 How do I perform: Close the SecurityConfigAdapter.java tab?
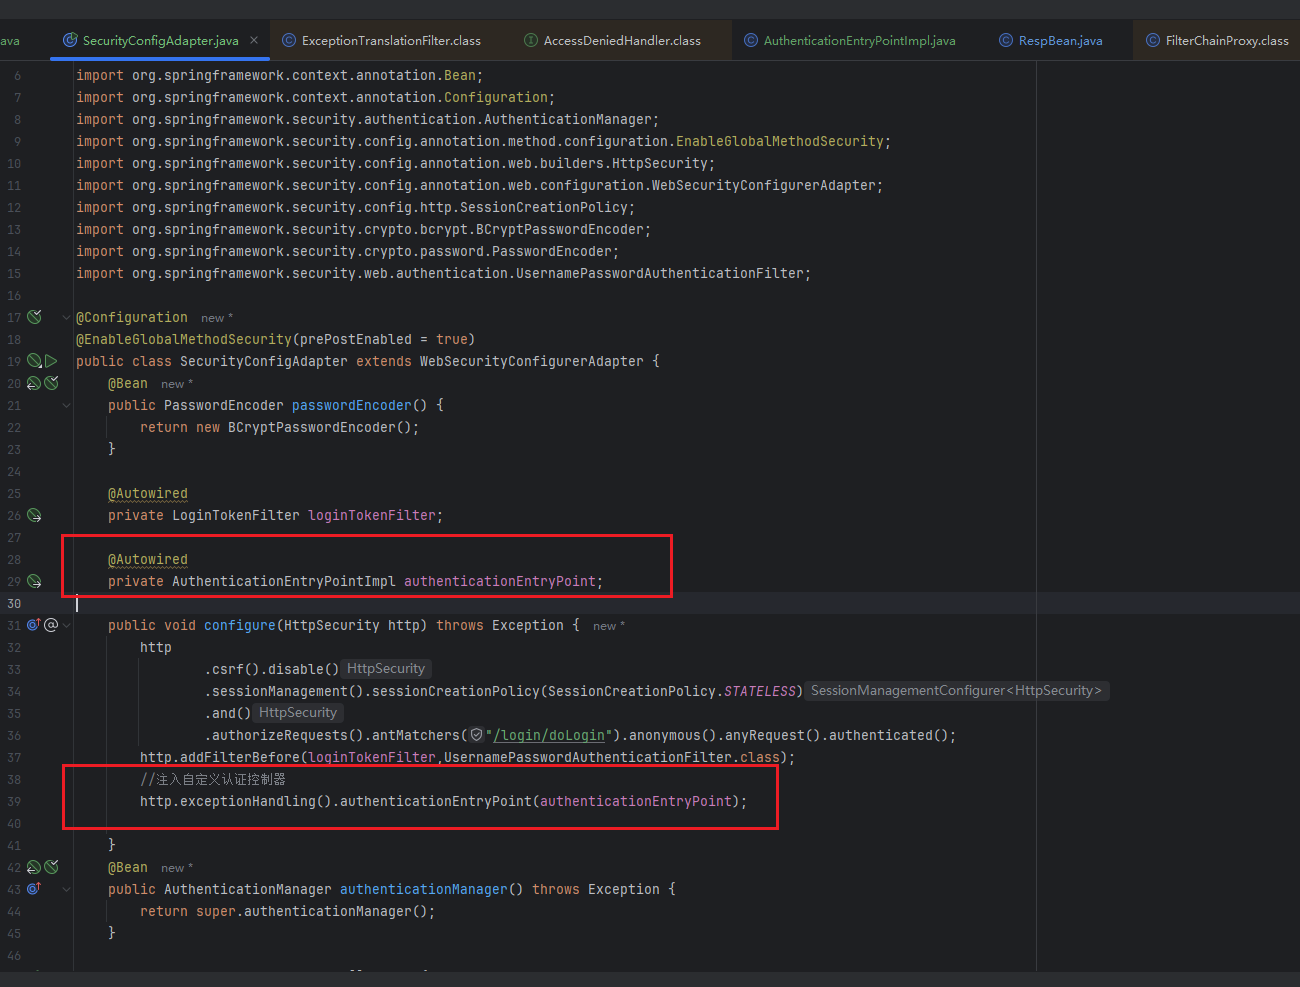click(x=254, y=40)
